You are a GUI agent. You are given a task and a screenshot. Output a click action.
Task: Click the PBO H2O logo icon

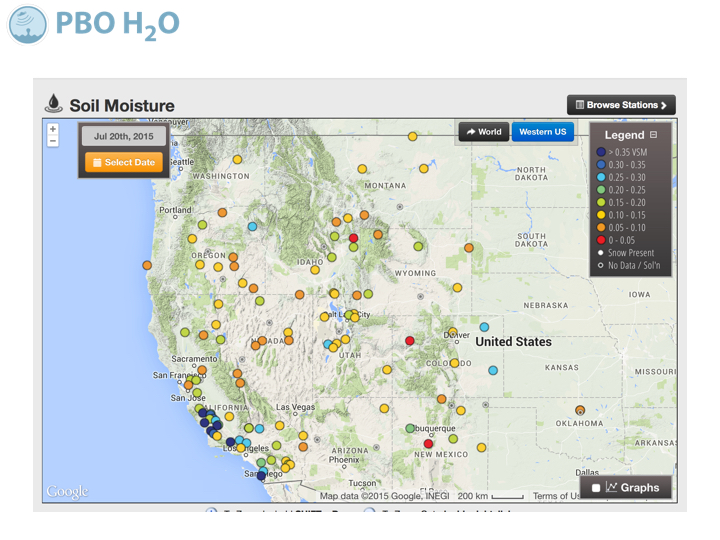click(27, 24)
